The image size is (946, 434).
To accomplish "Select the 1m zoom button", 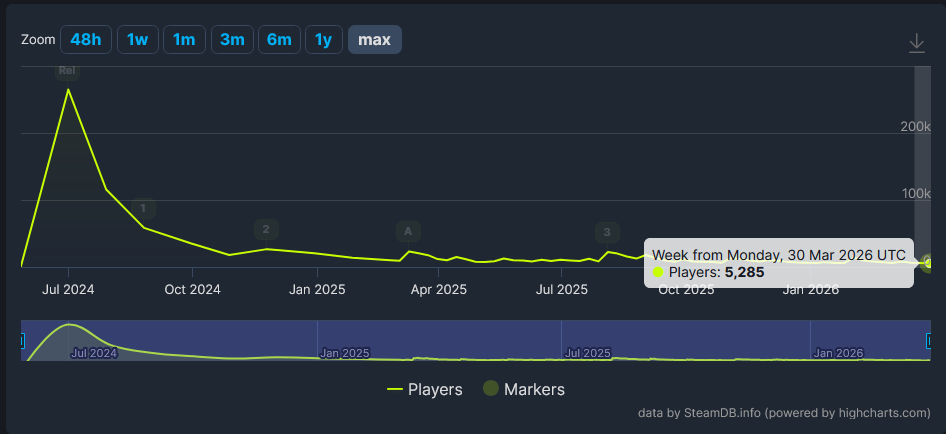I will coord(184,40).
